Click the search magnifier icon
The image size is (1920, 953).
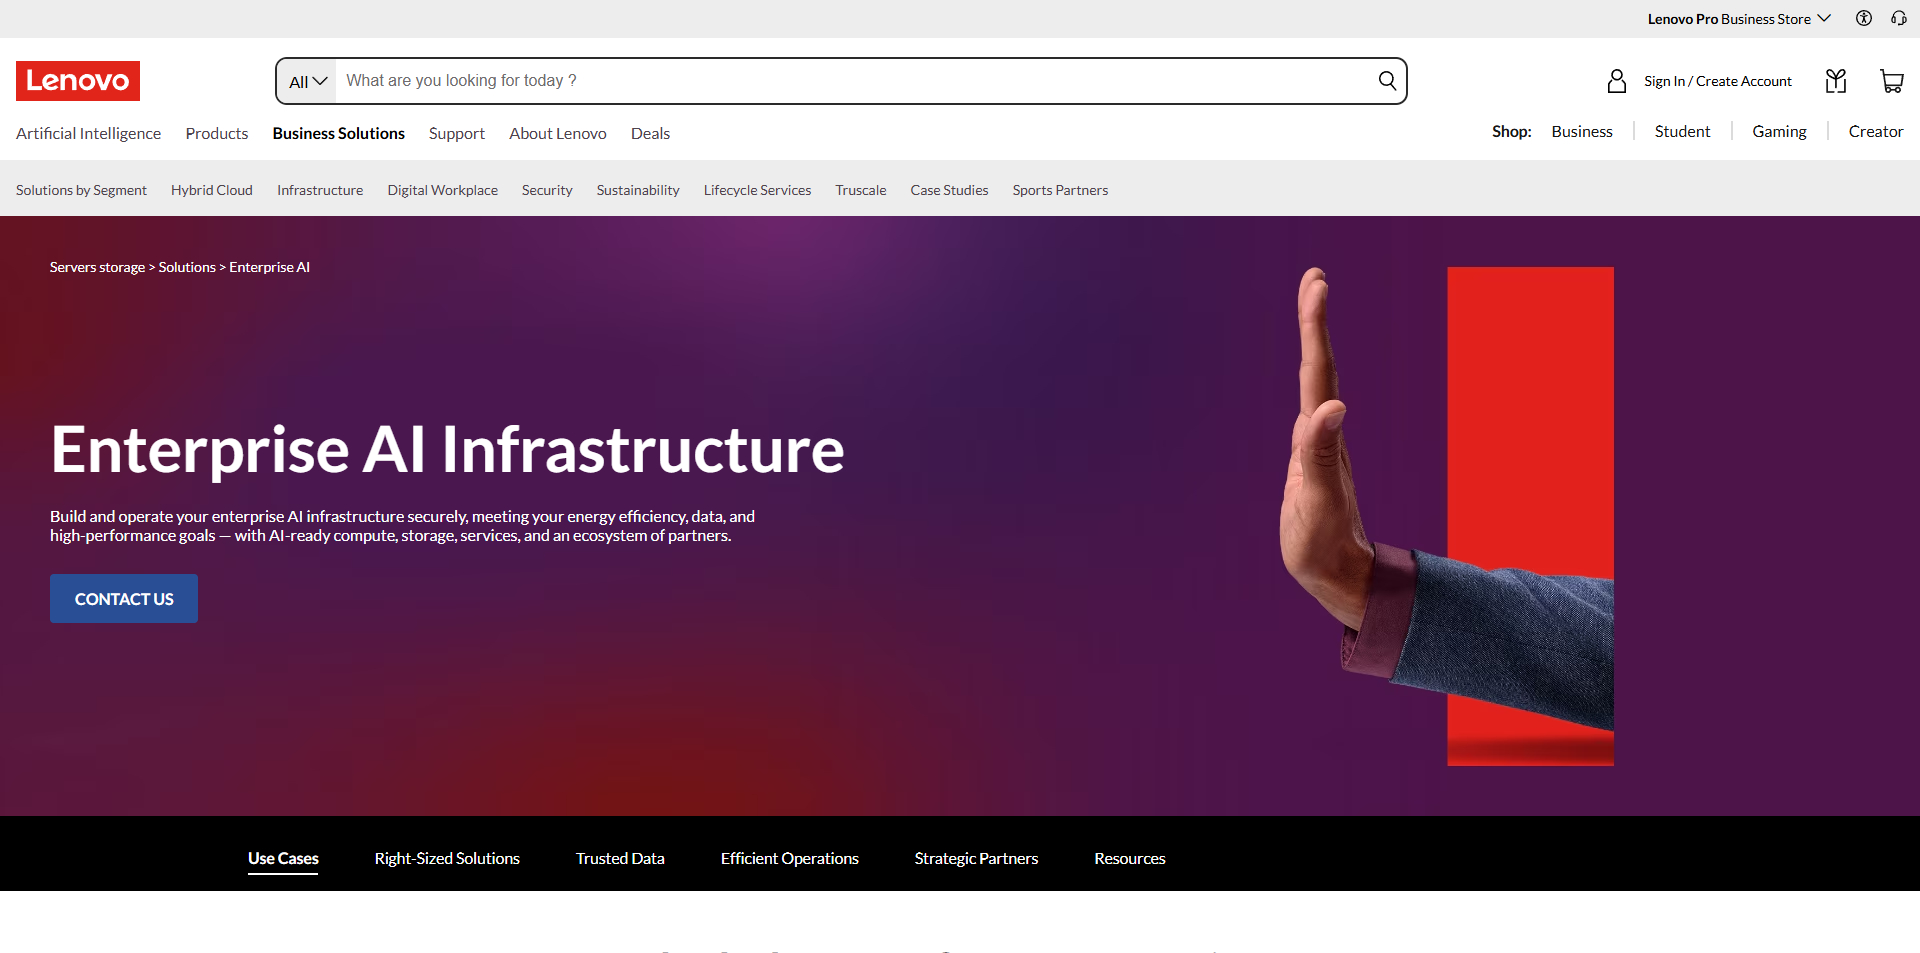[1387, 81]
